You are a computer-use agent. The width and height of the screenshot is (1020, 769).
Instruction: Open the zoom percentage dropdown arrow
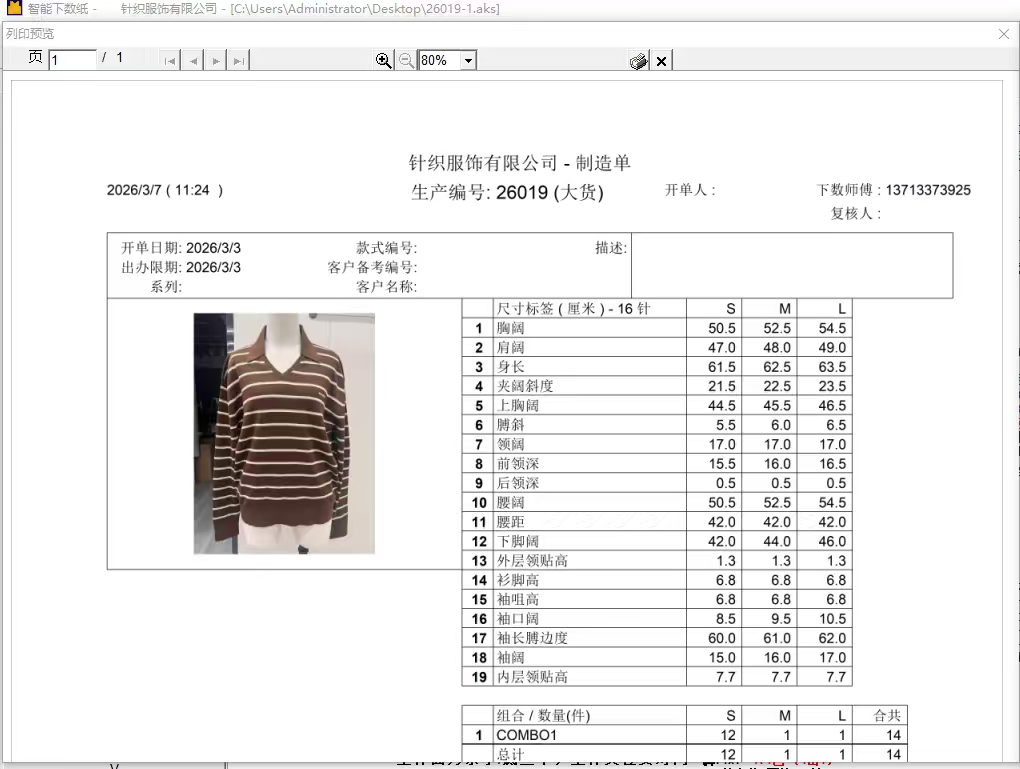468,61
